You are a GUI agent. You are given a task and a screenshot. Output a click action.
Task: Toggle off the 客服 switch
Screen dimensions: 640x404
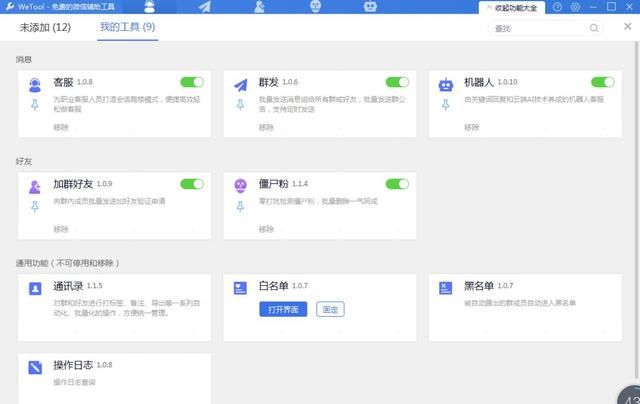coord(192,82)
